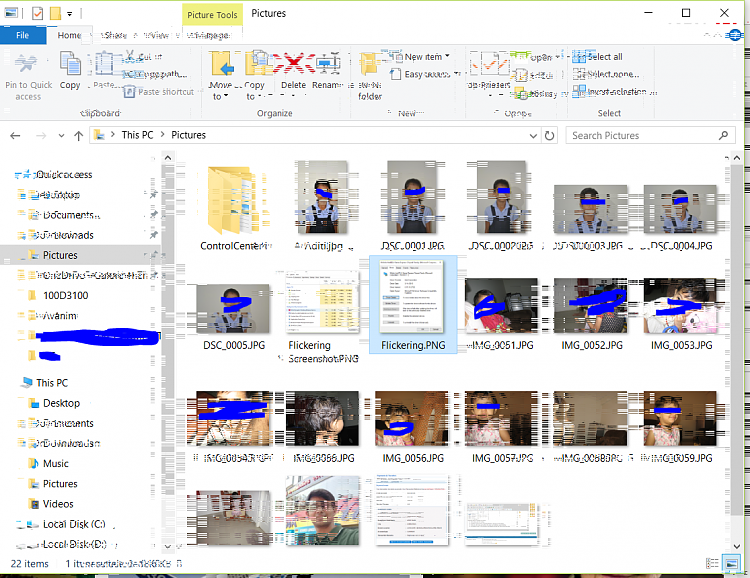The width and height of the screenshot is (750, 578).
Task: Click chevron after This PC in breadcrumb
Action: click(163, 135)
